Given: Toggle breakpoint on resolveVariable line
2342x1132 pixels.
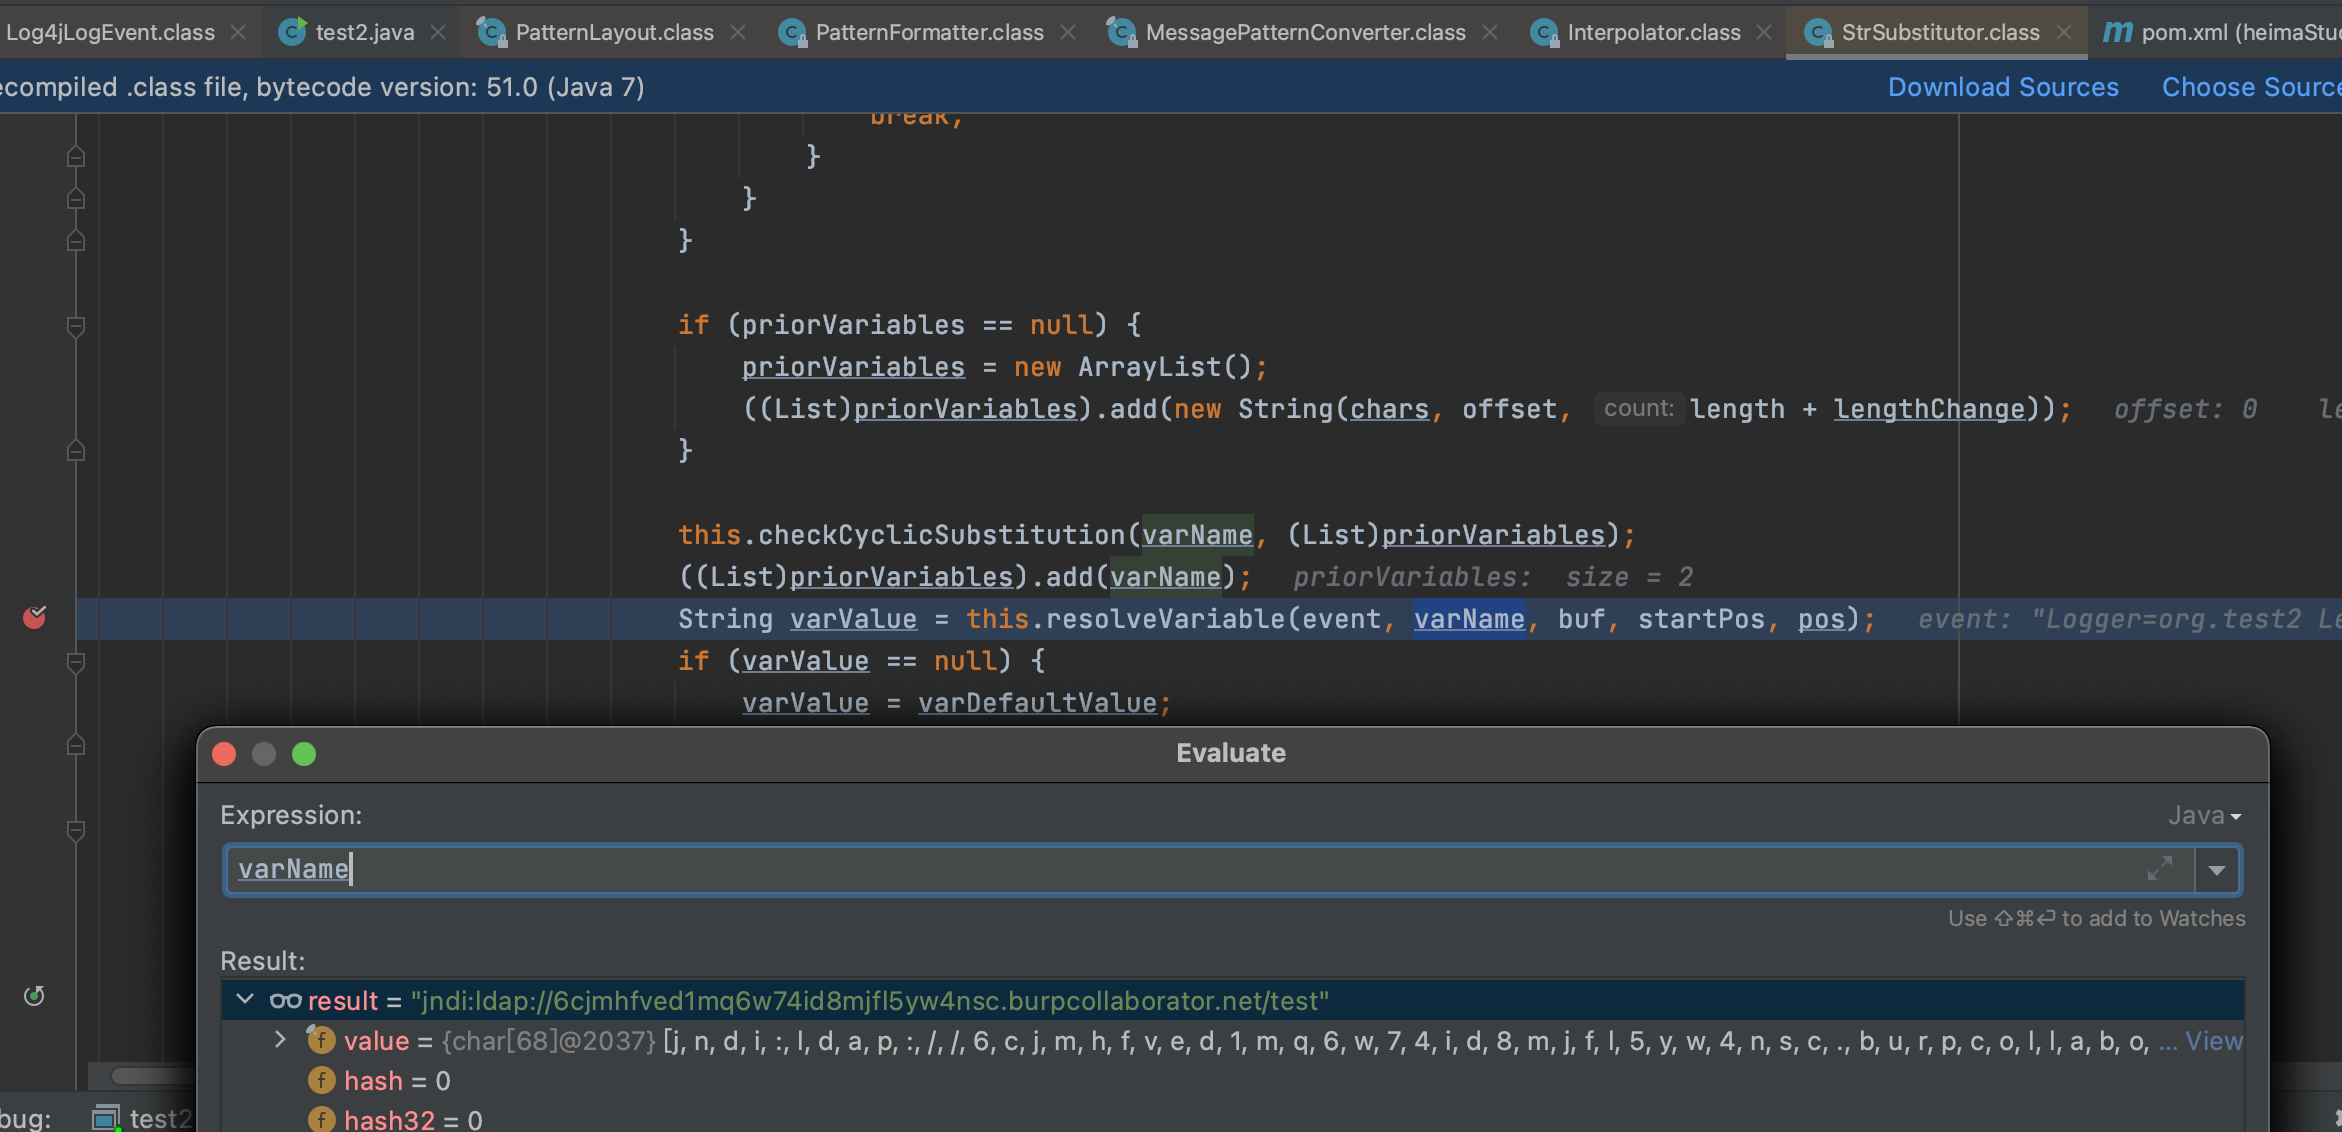Looking at the screenshot, I should point(34,617).
